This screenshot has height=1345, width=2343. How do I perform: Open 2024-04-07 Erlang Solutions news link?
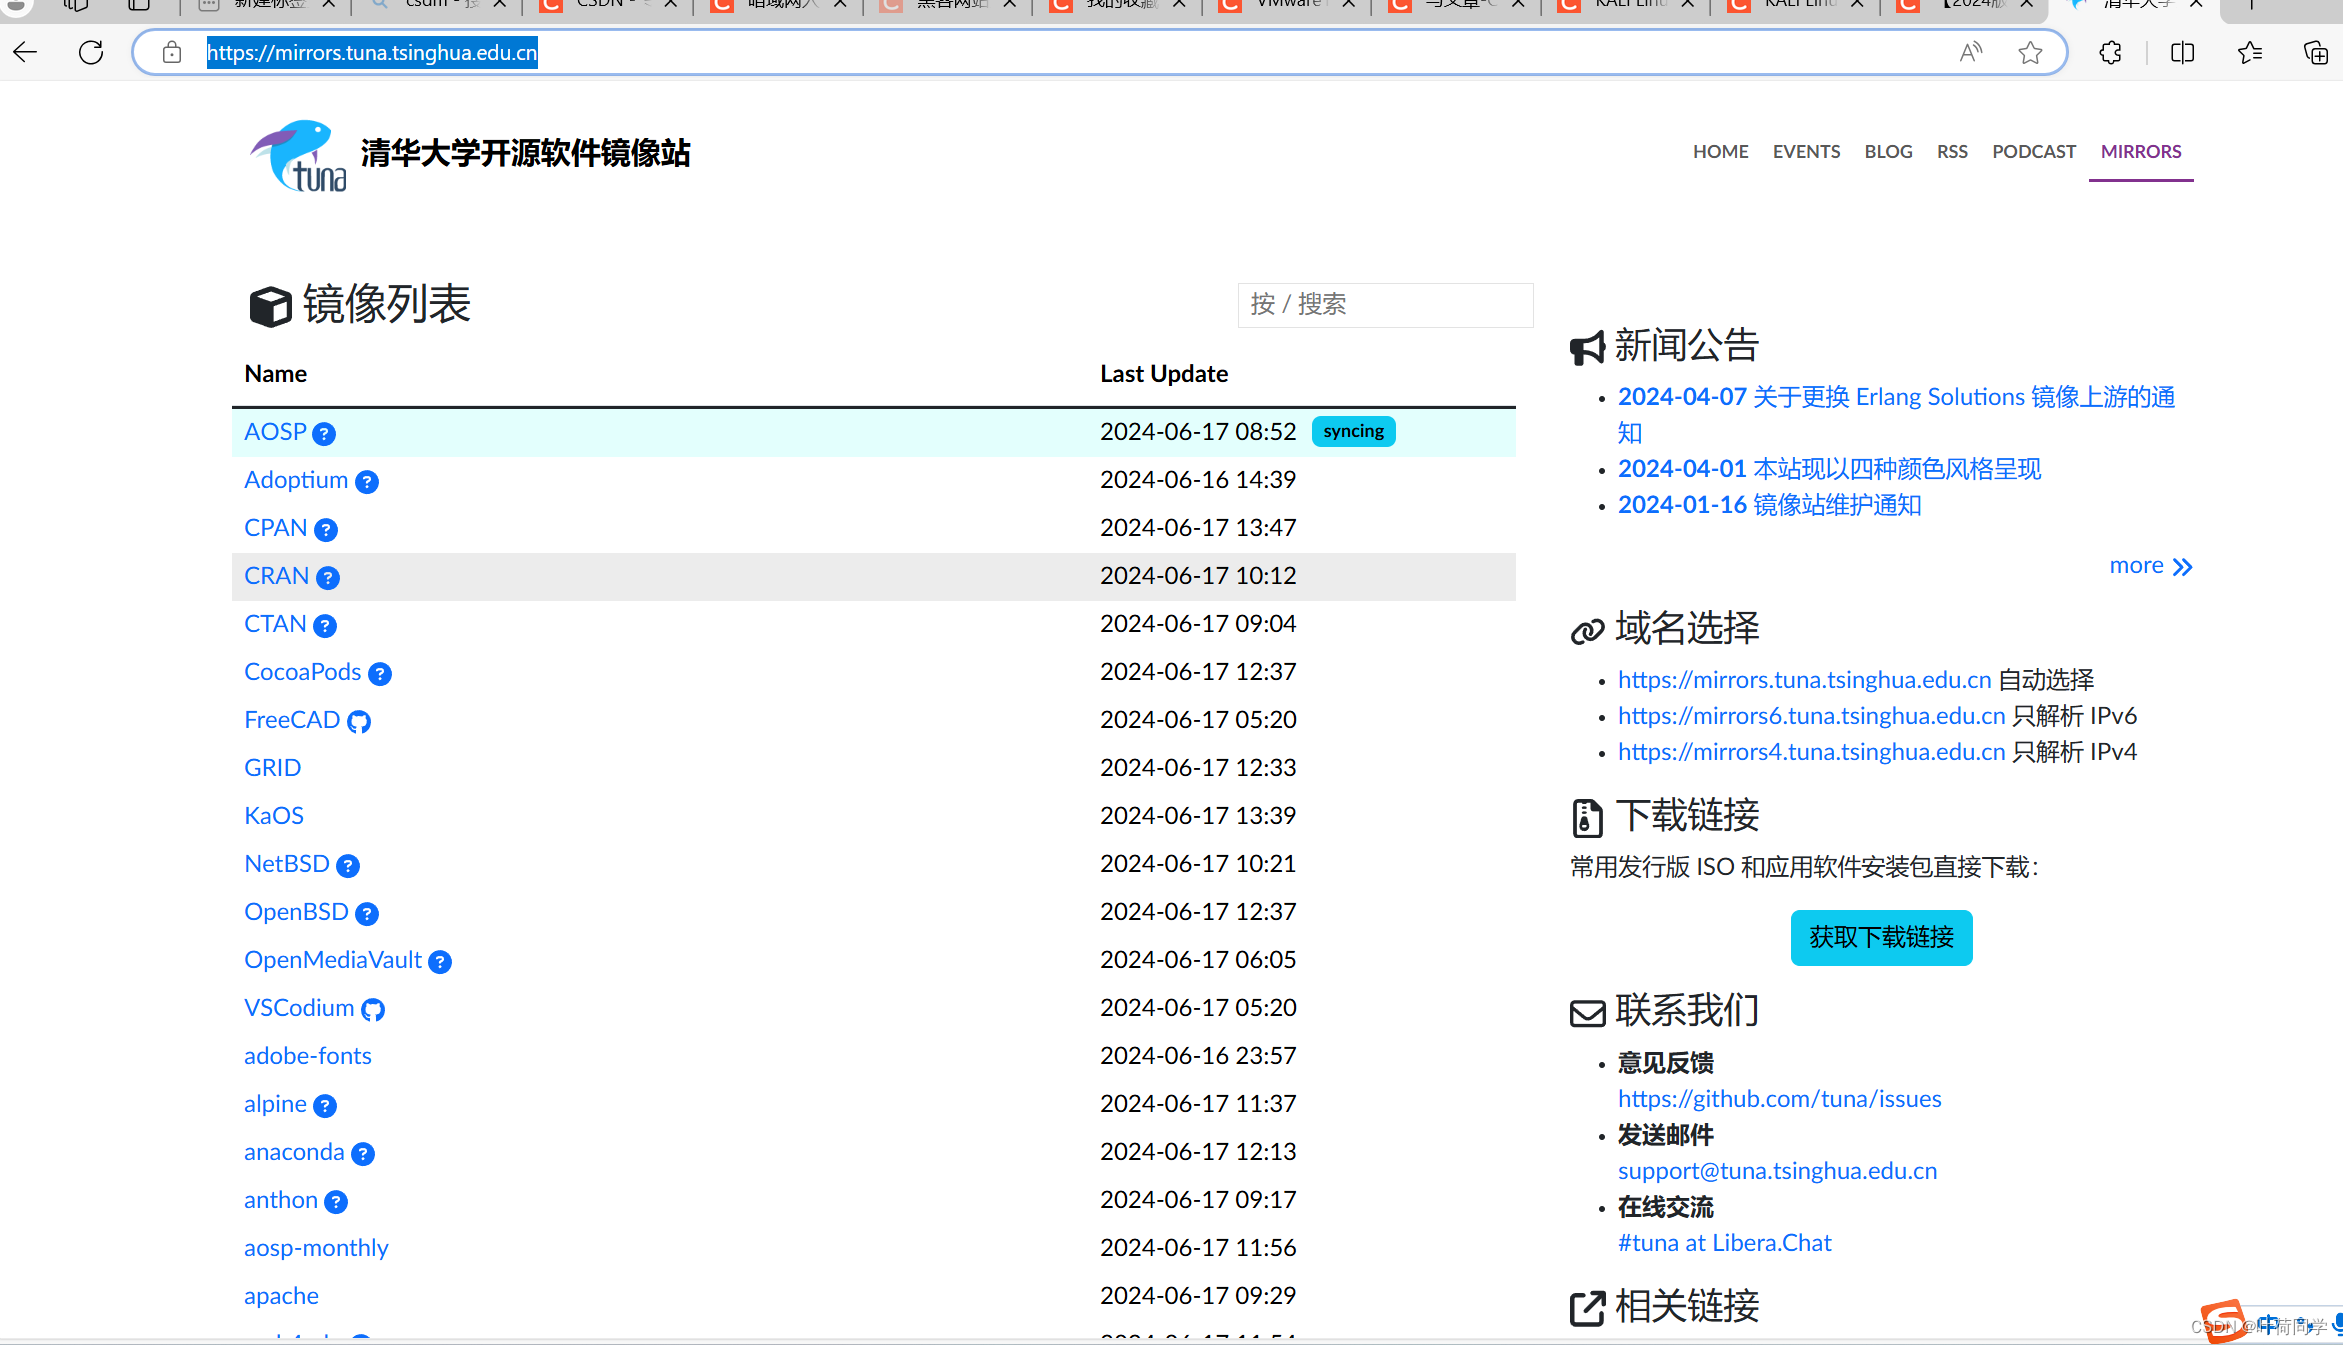(1896, 415)
